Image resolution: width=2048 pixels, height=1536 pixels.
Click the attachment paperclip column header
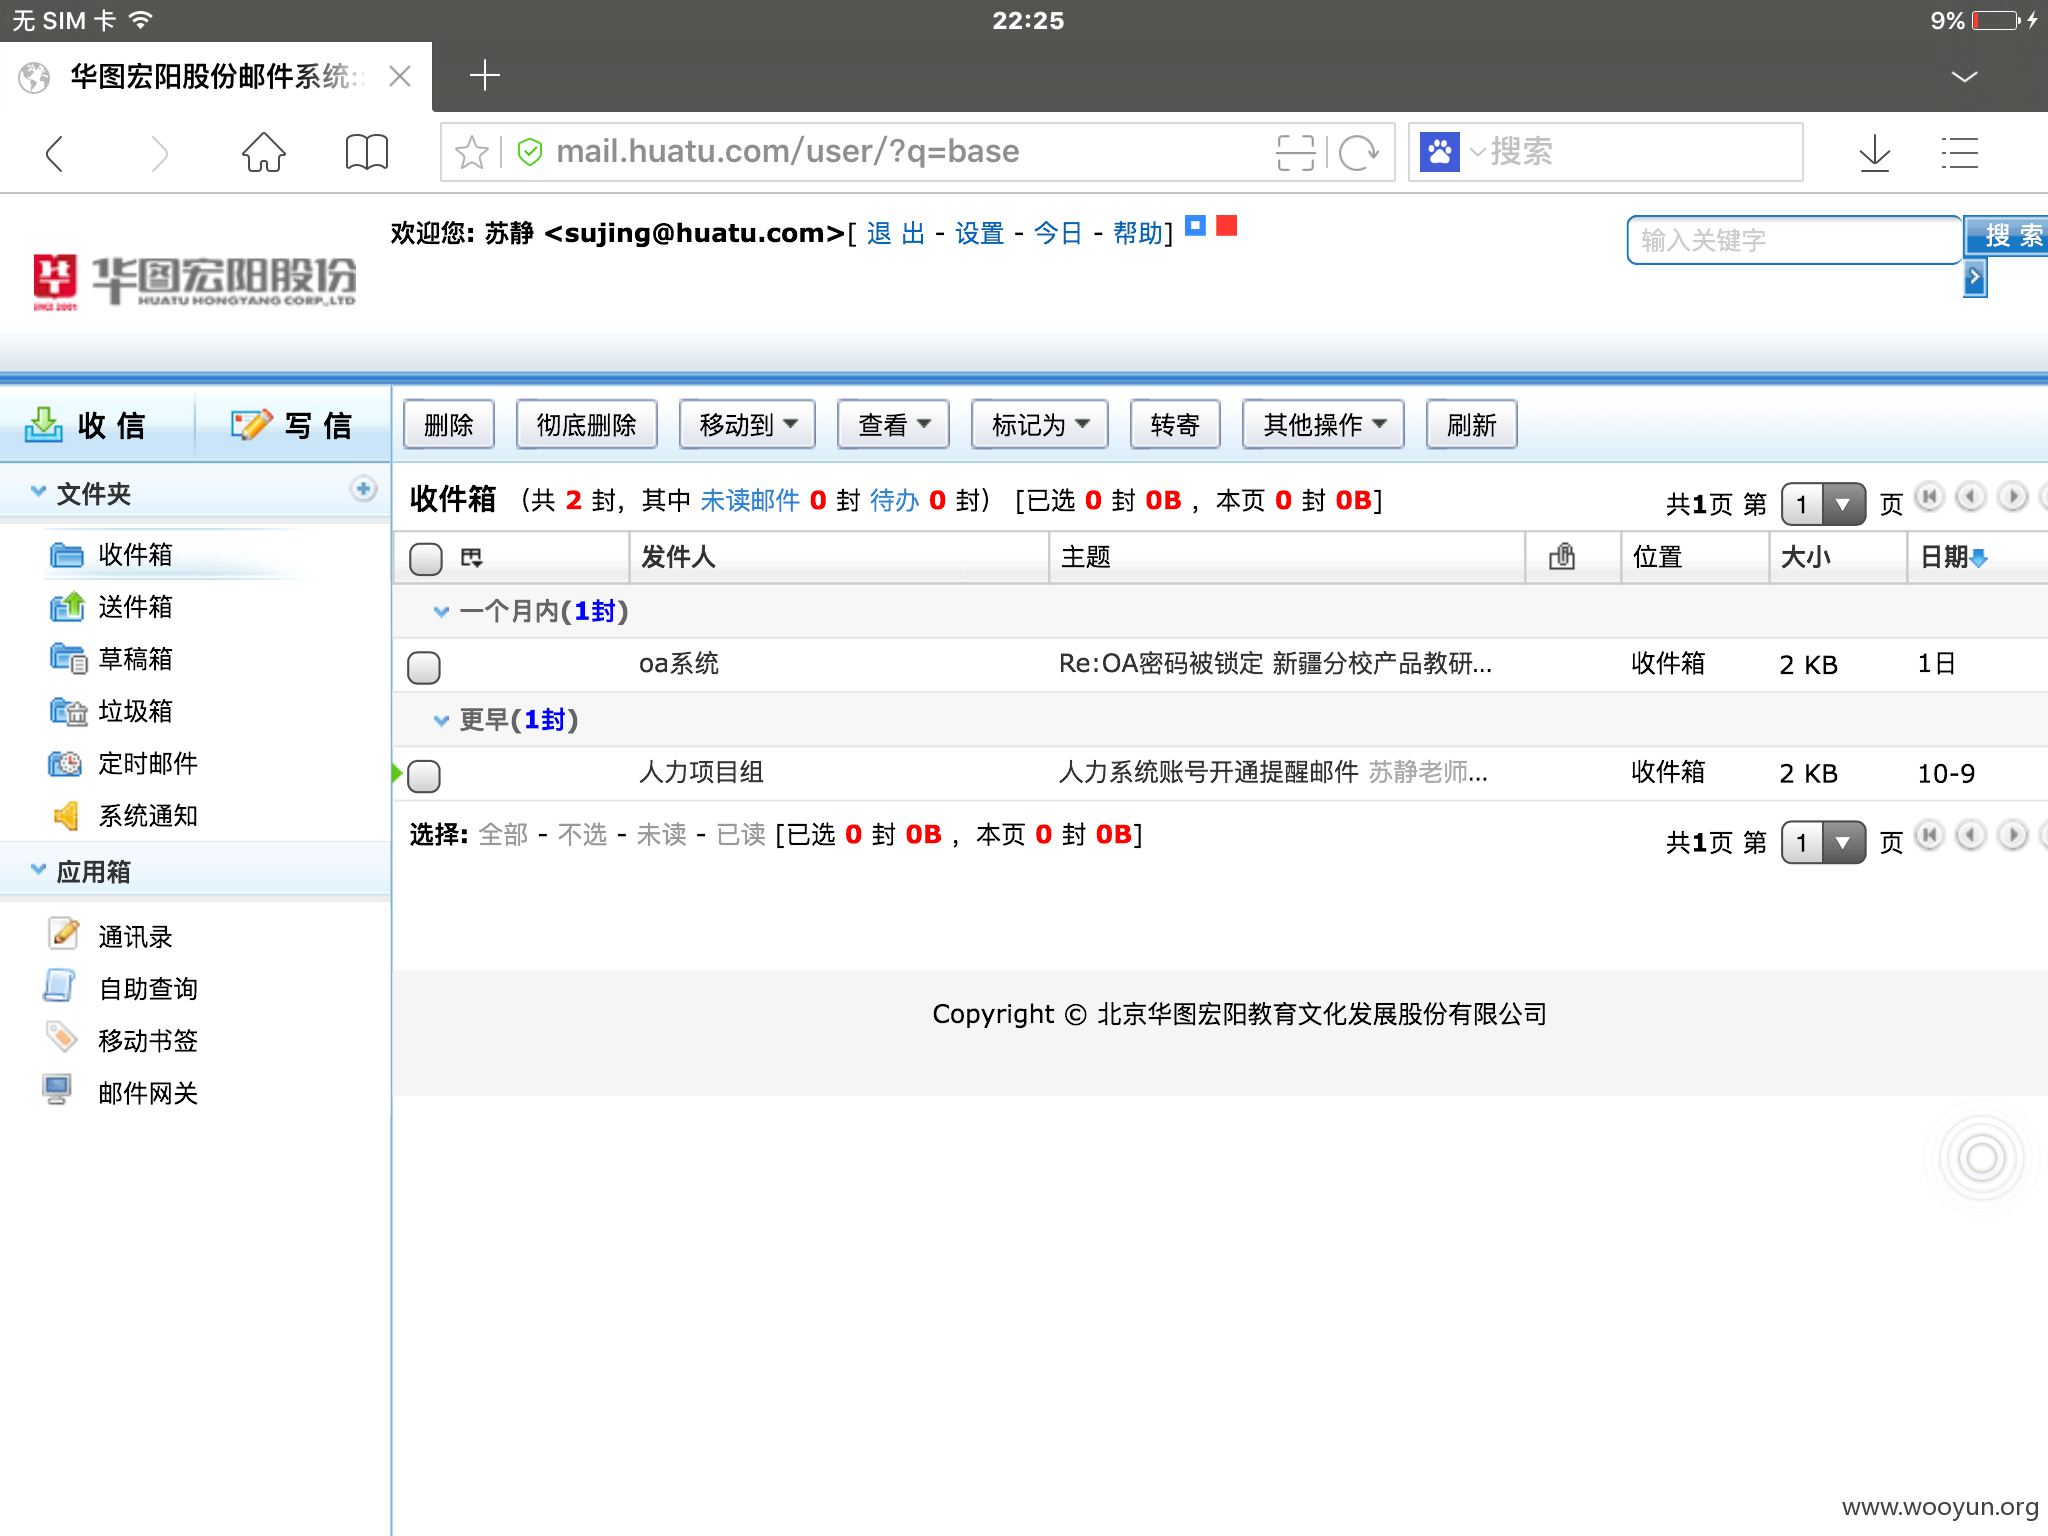coord(1562,557)
